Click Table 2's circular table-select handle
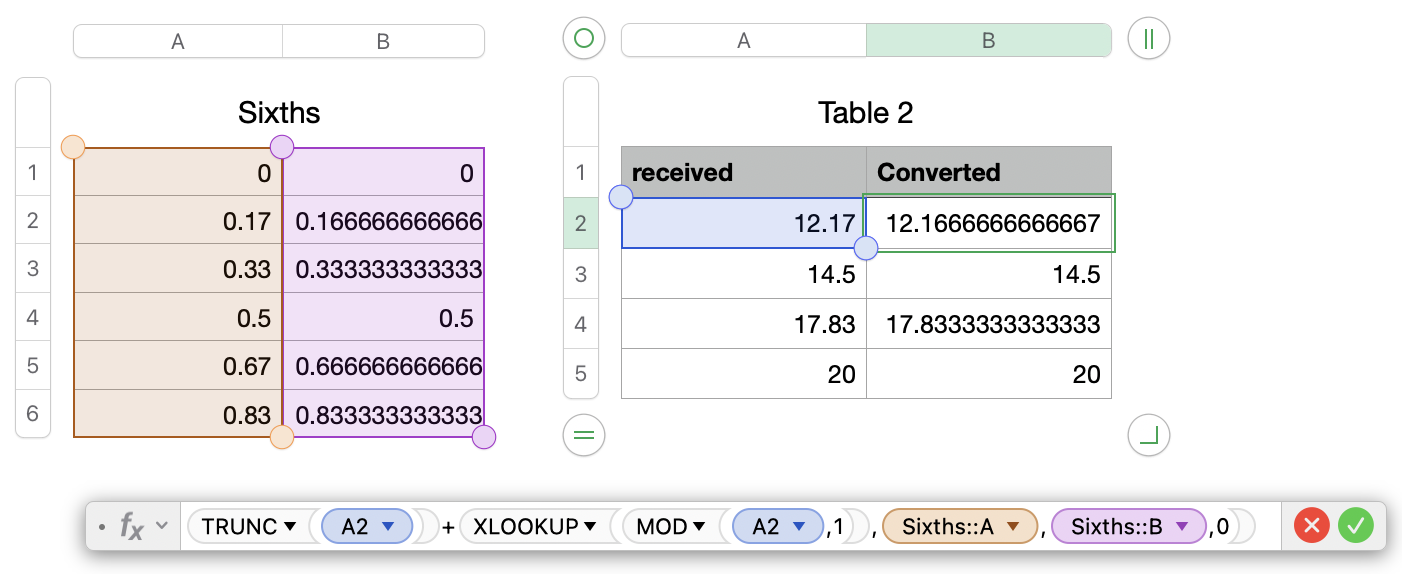 point(584,39)
